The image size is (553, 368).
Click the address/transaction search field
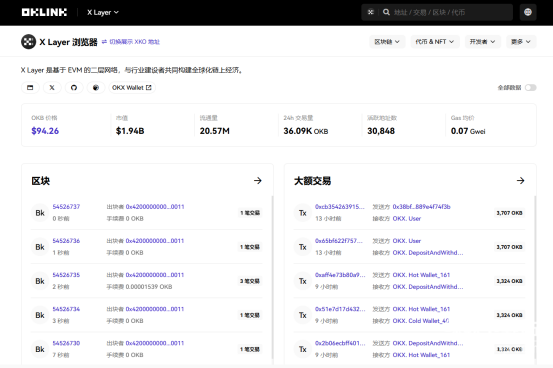click(448, 12)
